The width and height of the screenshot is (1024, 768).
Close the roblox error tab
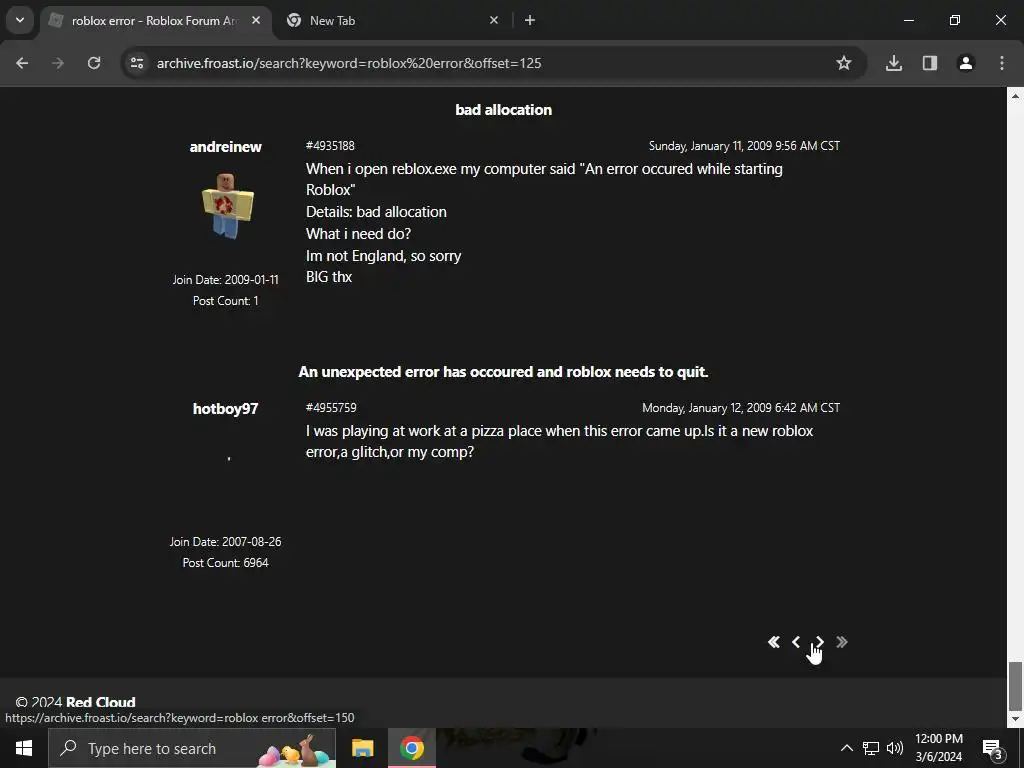coord(256,20)
